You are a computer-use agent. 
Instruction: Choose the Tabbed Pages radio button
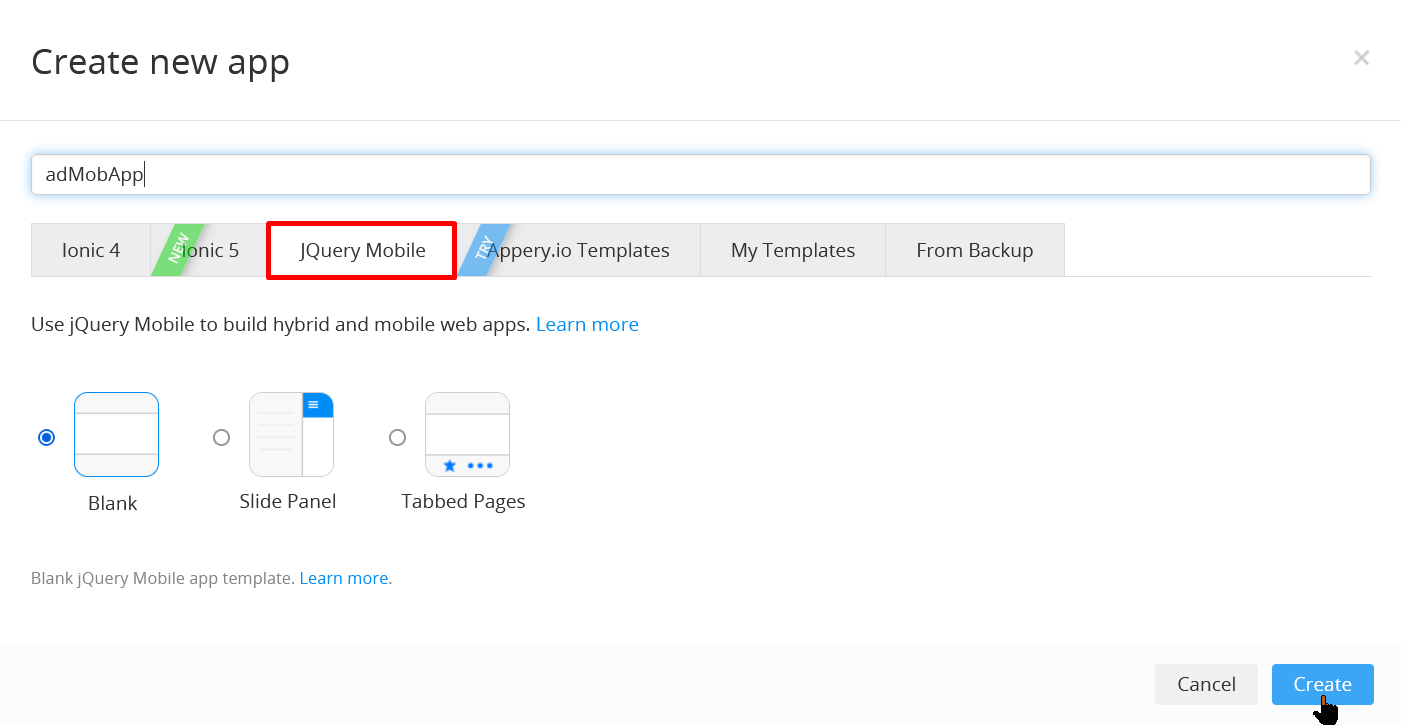tap(397, 437)
